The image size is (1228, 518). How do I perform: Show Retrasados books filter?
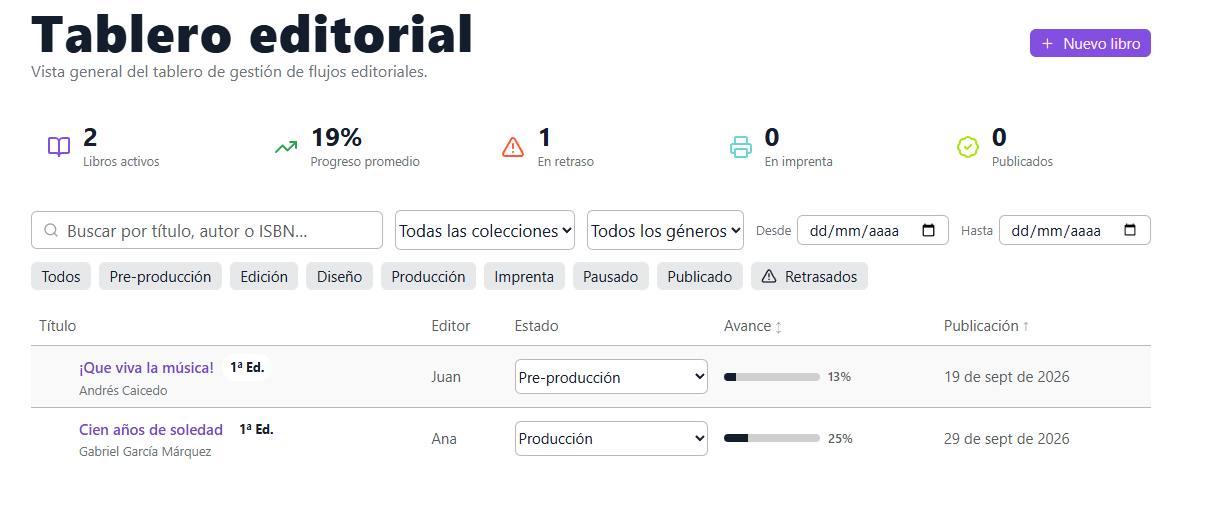click(x=809, y=277)
